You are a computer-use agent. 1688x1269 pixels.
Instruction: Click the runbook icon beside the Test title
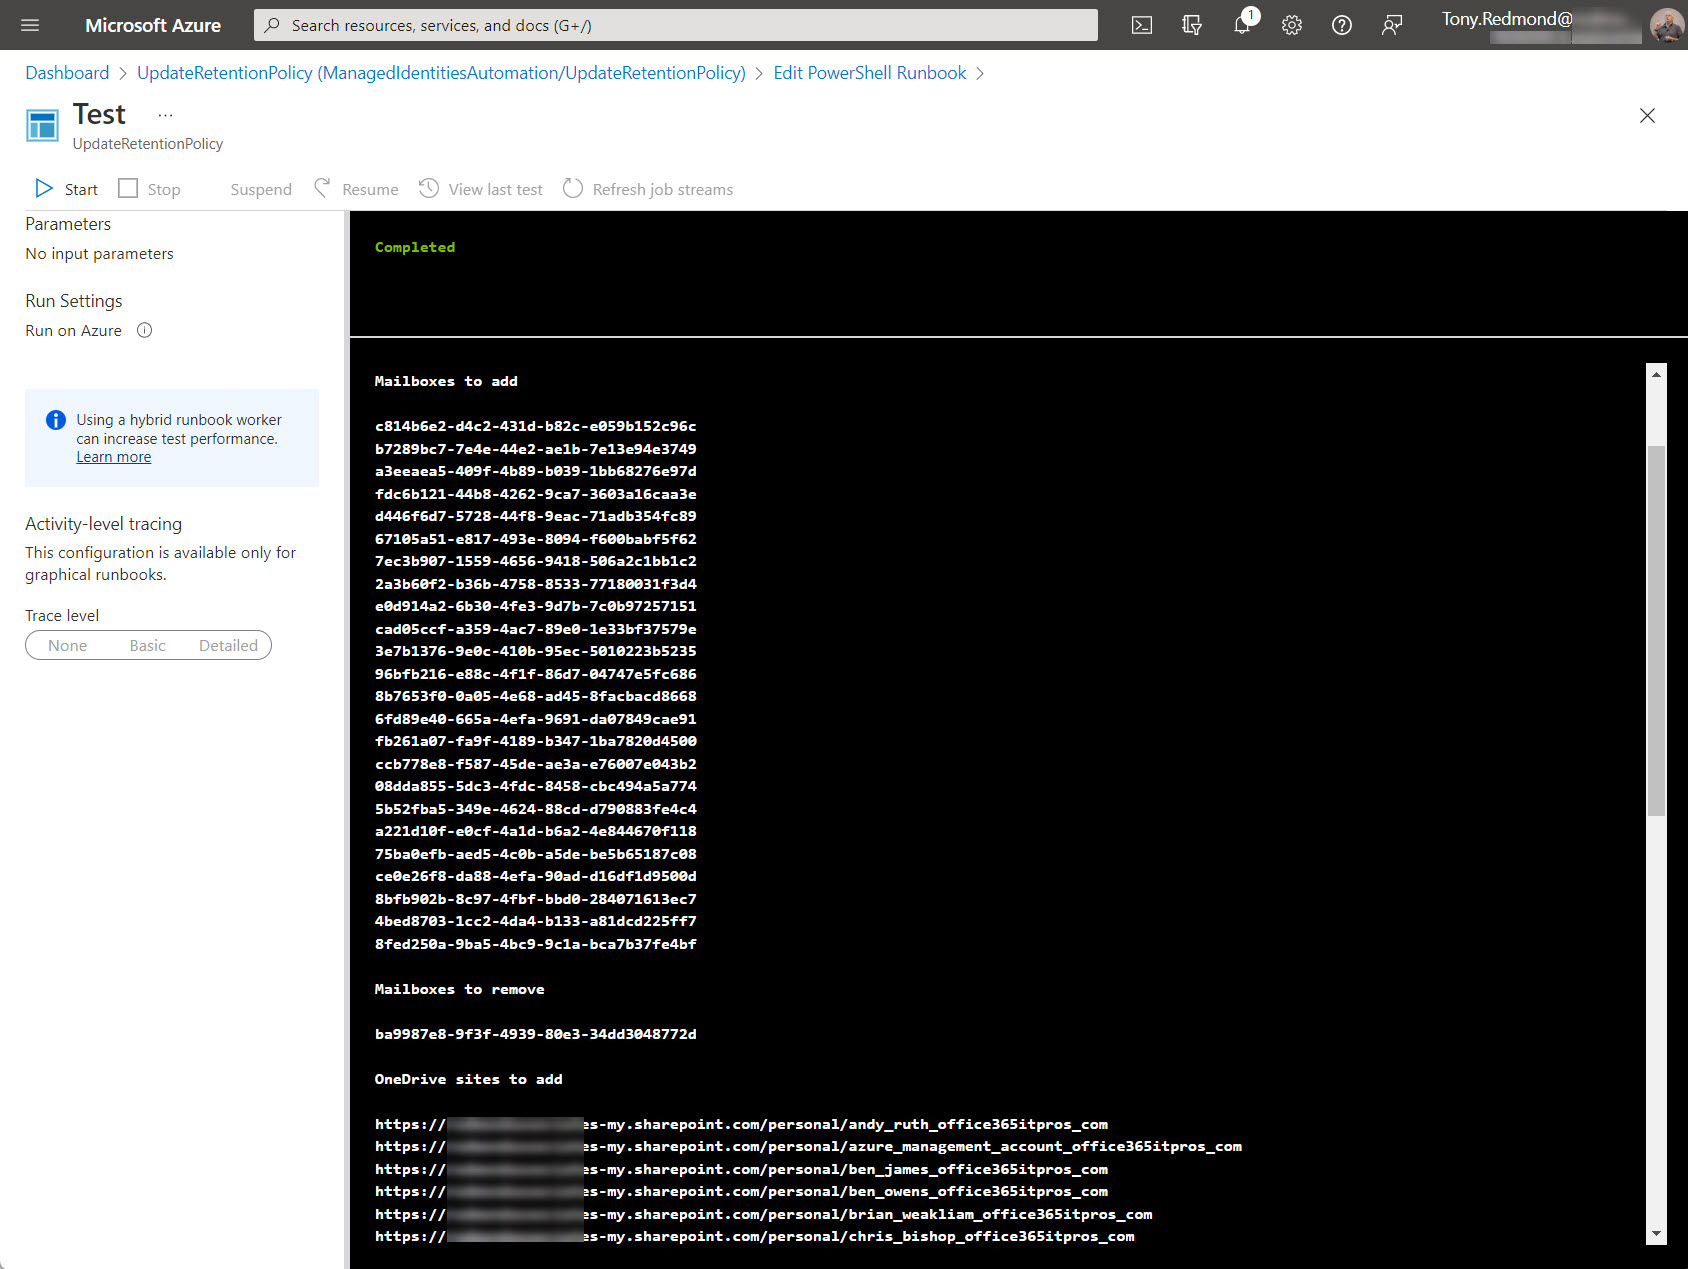[x=42, y=123]
